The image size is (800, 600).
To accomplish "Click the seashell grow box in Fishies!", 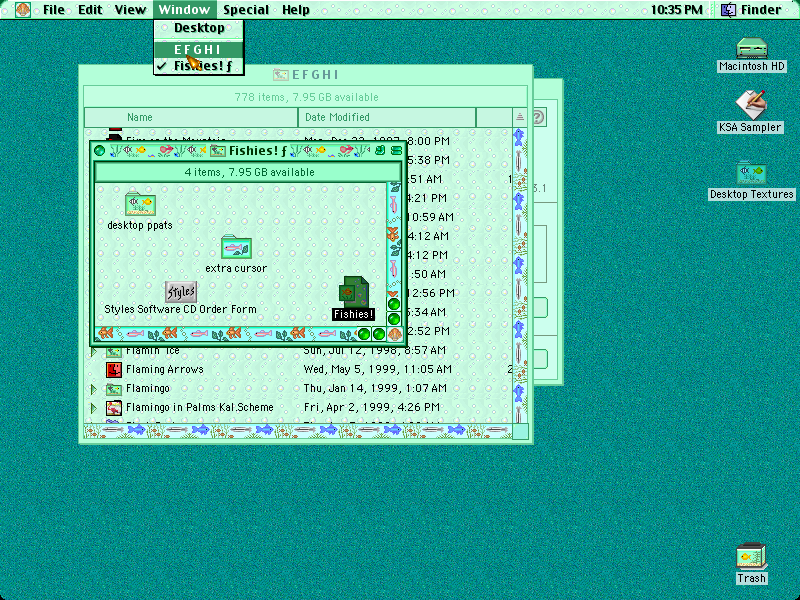I will 395,335.
